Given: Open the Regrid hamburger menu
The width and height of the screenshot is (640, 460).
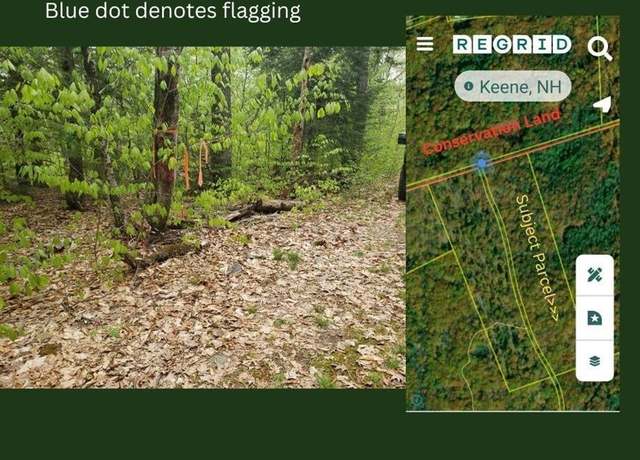Looking at the screenshot, I should (424, 44).
